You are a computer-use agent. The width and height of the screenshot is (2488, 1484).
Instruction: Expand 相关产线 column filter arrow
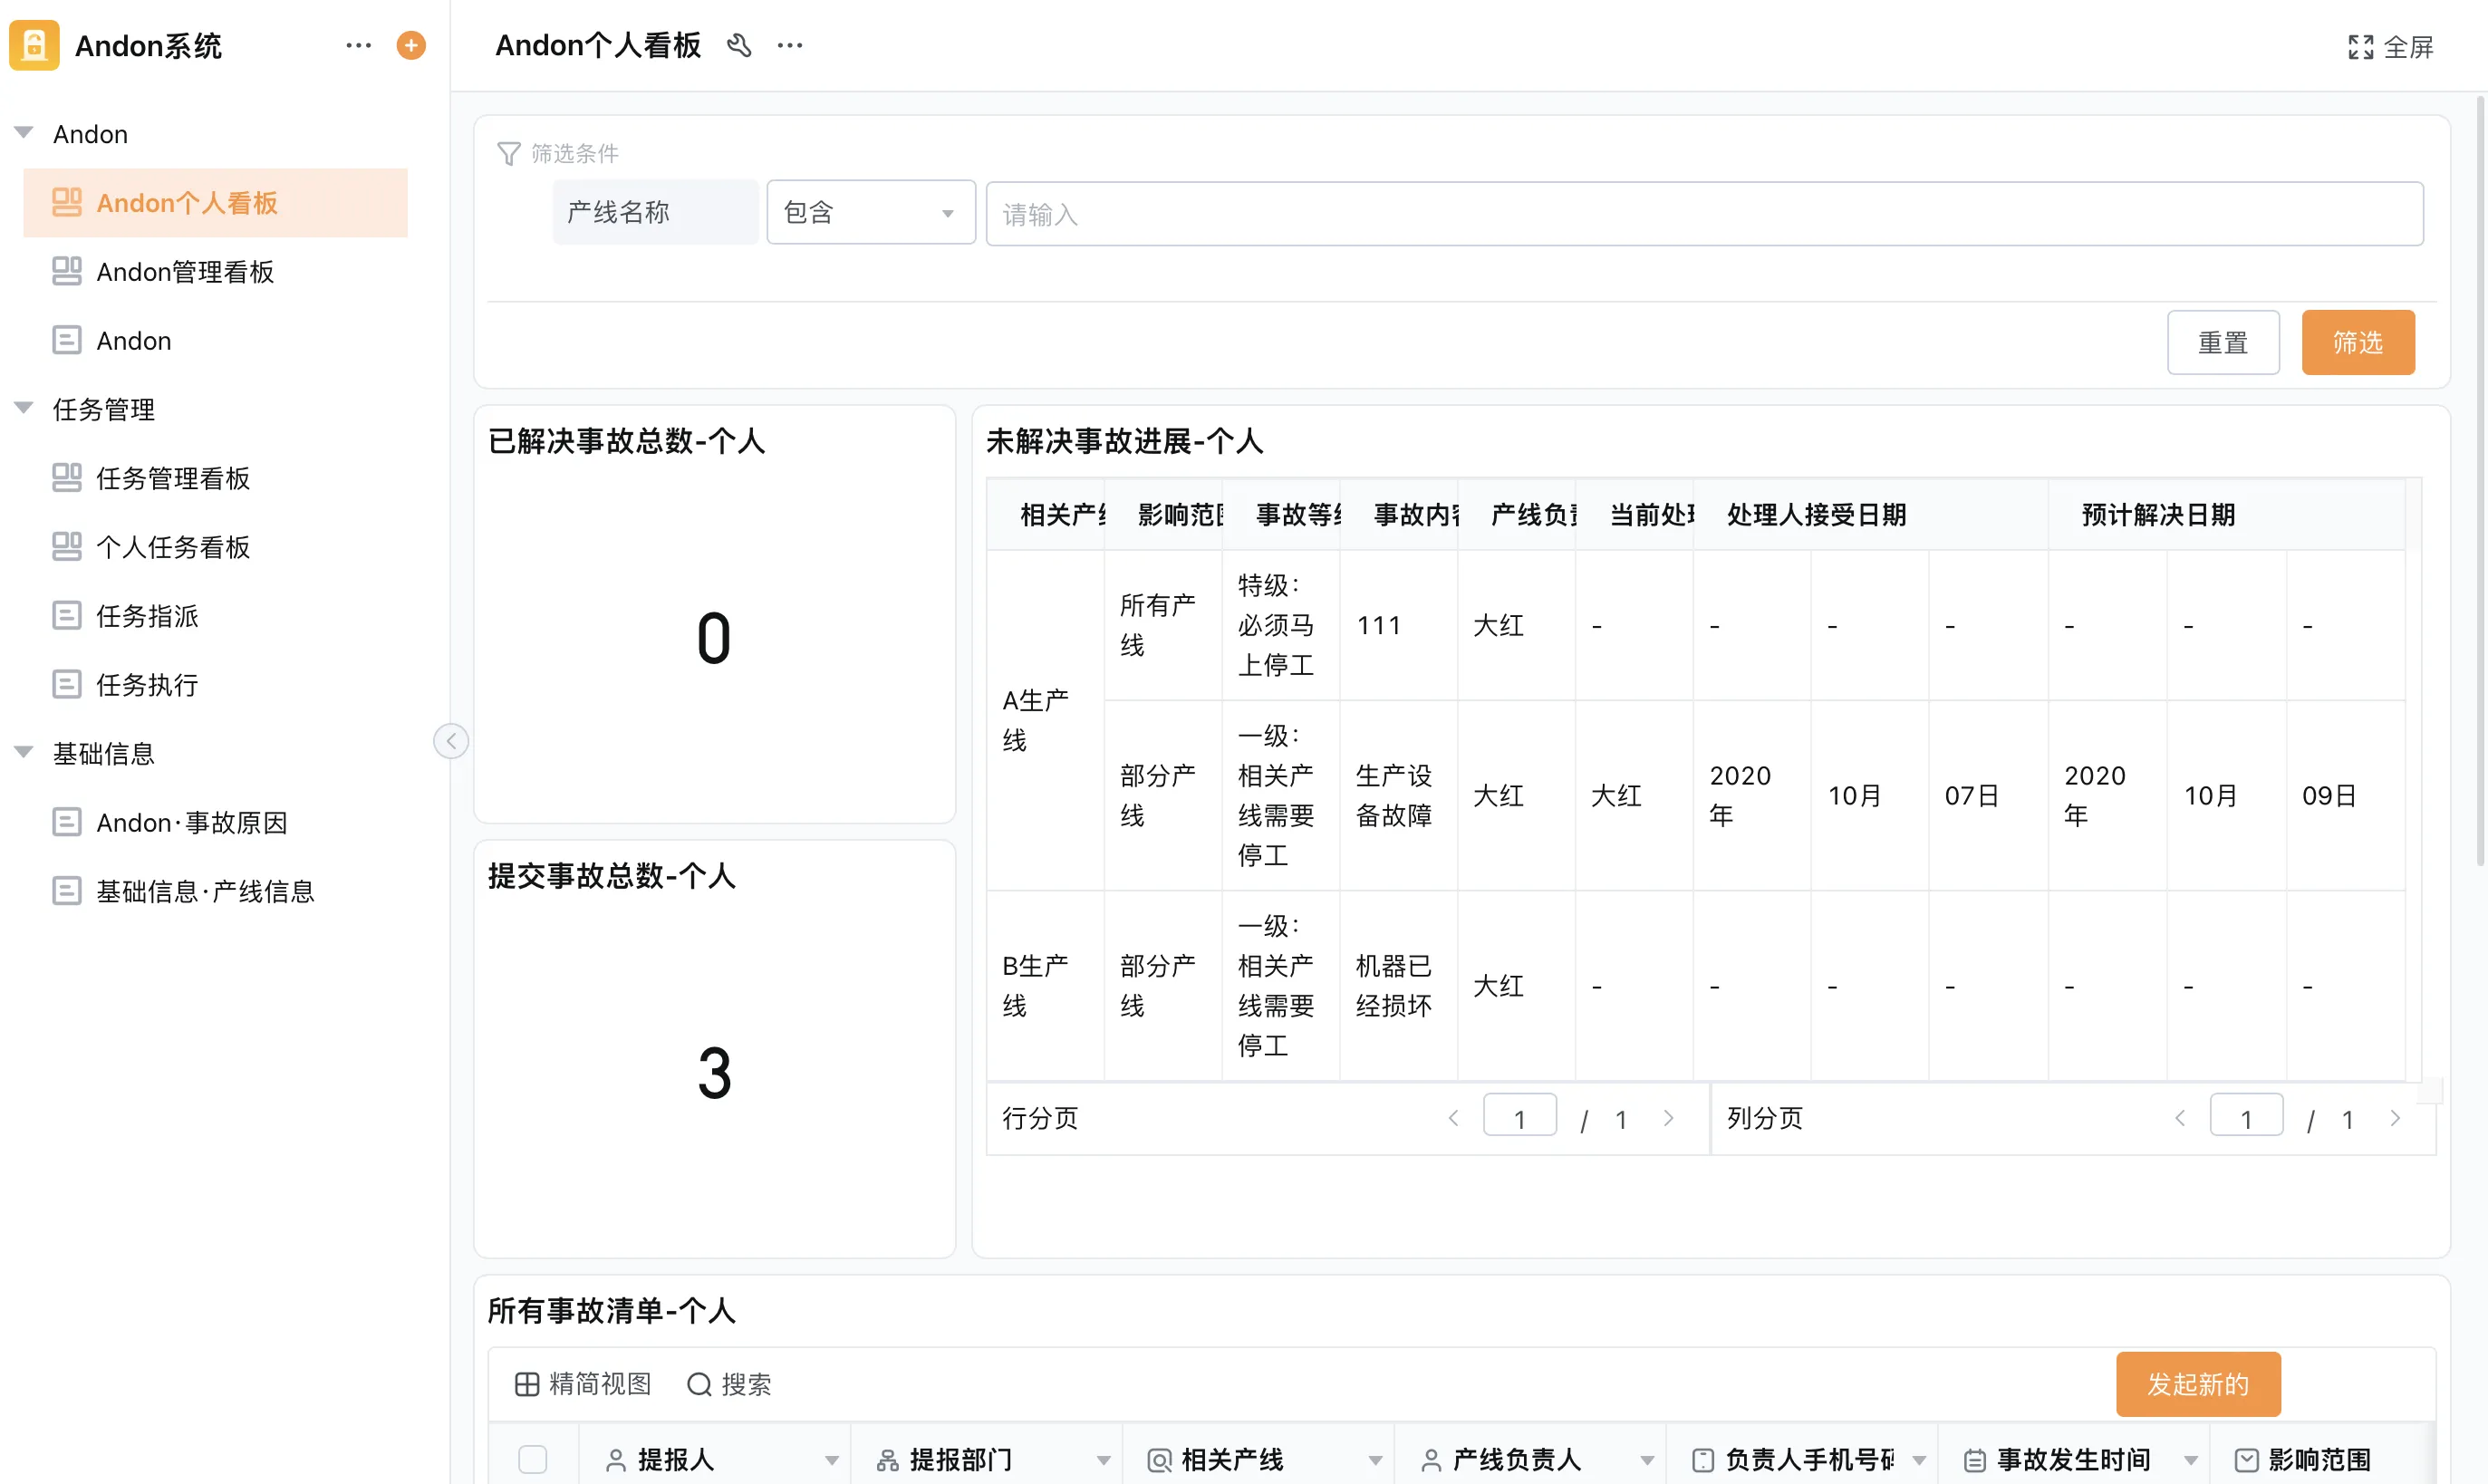[x=1375, y=1460]
